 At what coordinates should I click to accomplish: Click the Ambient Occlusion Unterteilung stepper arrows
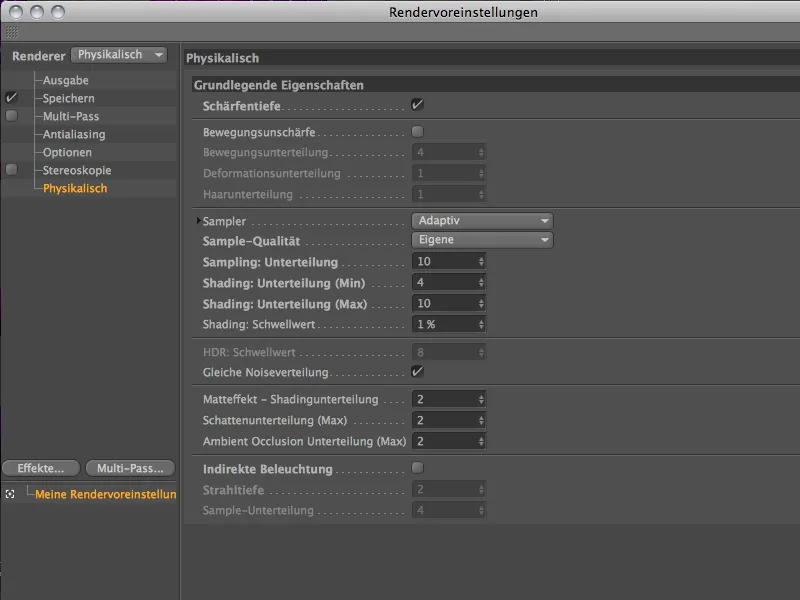point(481,441)
